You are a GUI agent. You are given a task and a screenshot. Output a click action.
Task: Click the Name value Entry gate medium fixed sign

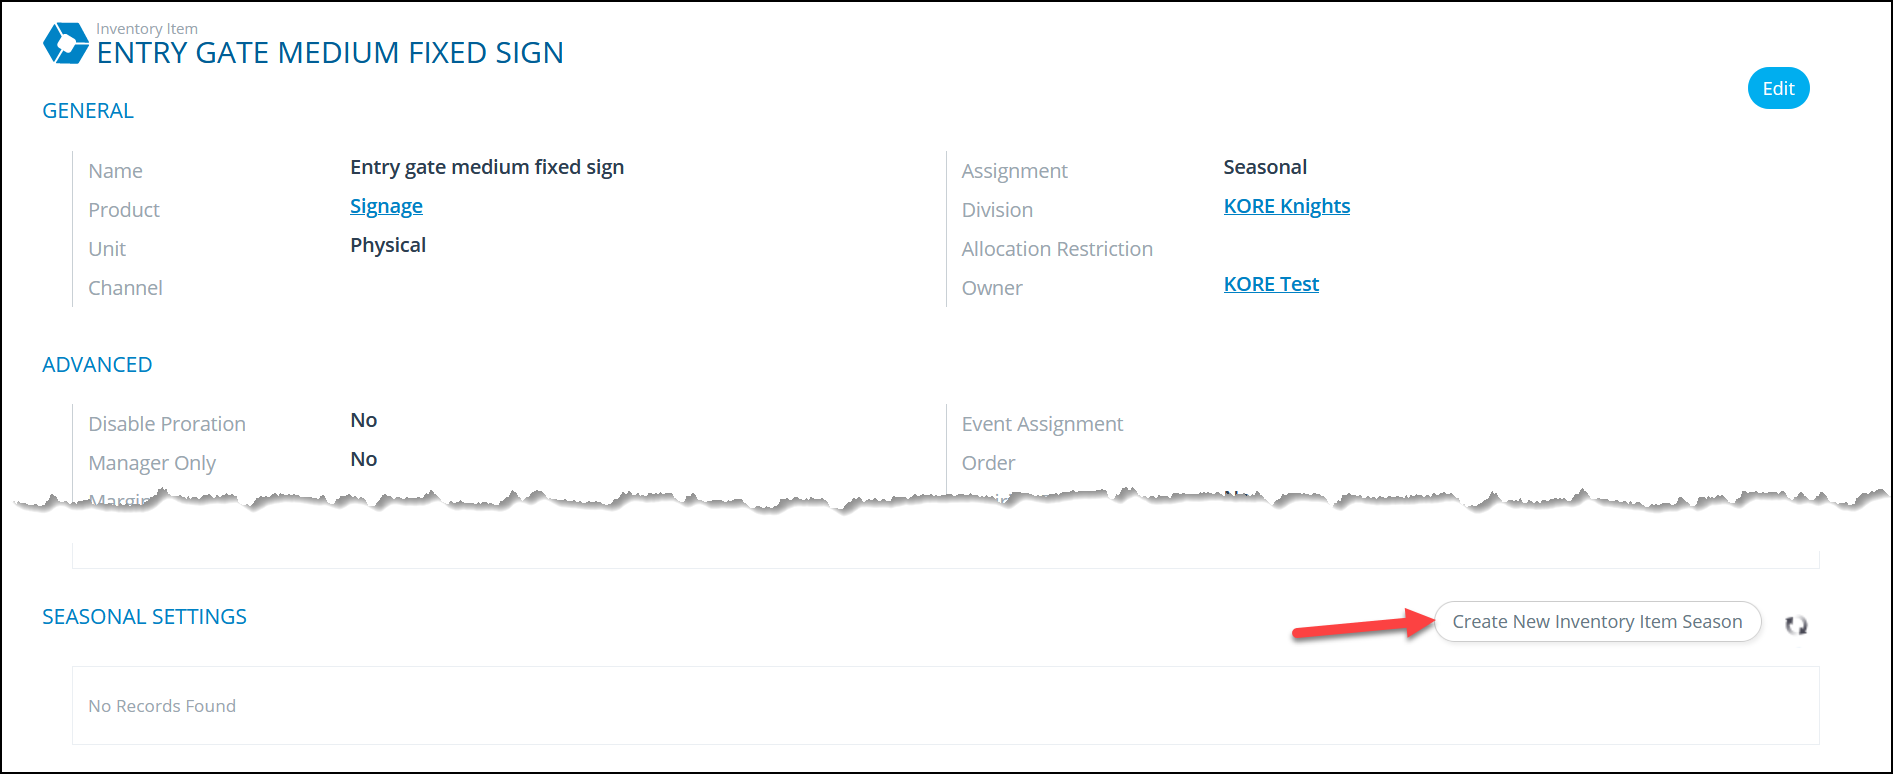(x=487, y=167)
